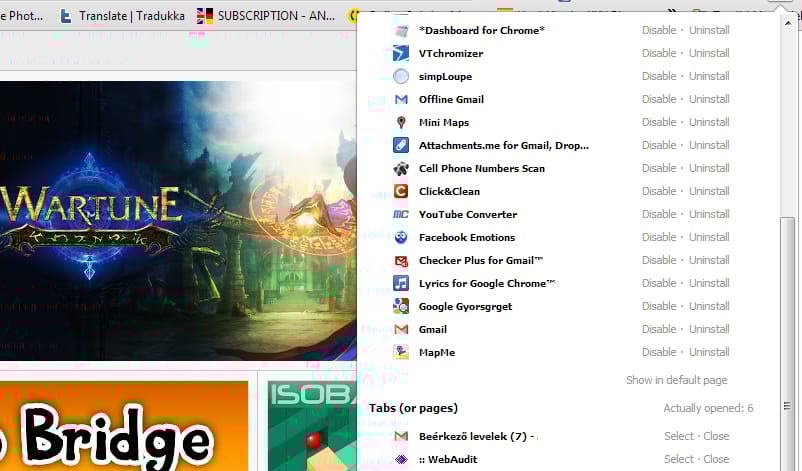Select the Beérkező levelek tab entry
The image size is (802, 471).
679,436
